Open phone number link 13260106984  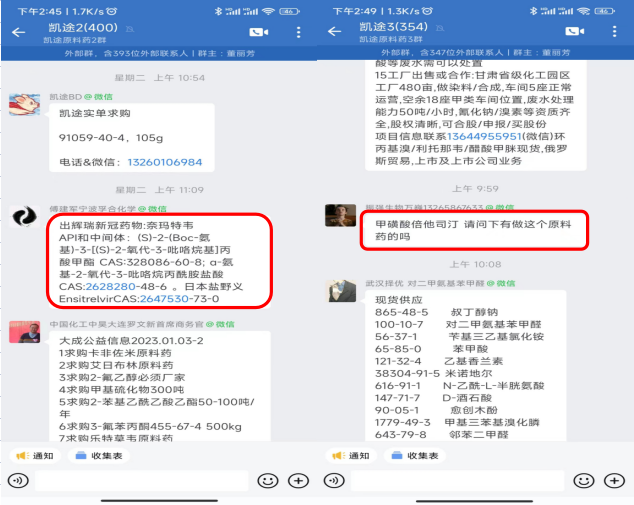tap(165, 162)
